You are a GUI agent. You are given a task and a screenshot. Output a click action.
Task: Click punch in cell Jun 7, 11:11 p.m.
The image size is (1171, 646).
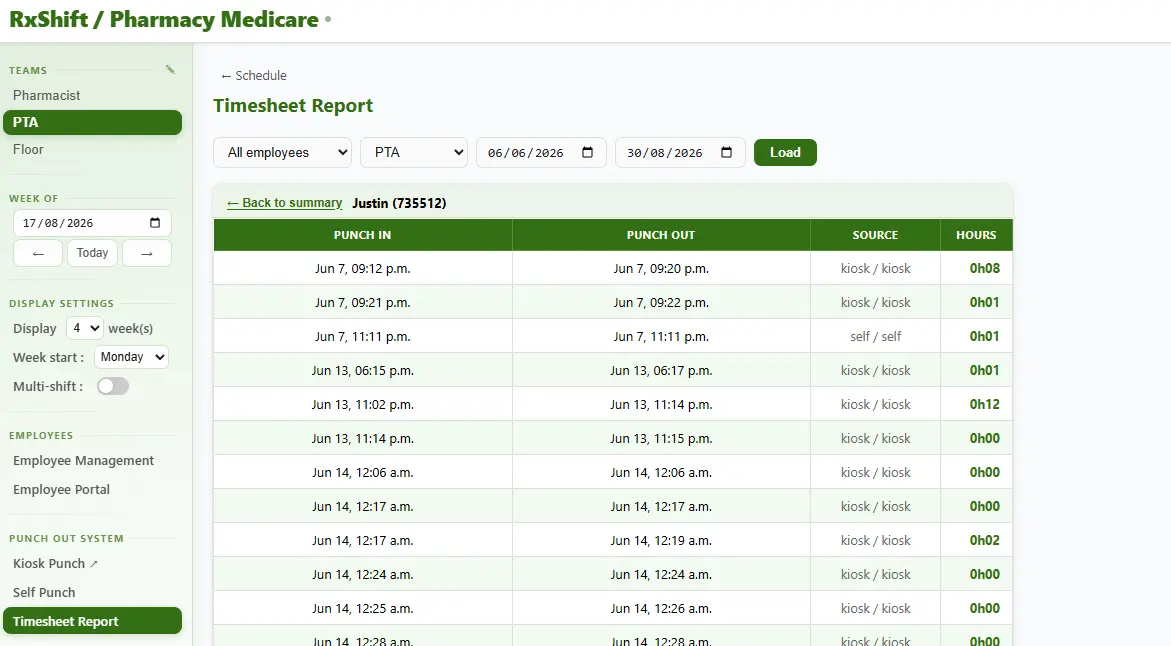click(x=362, y=337)
